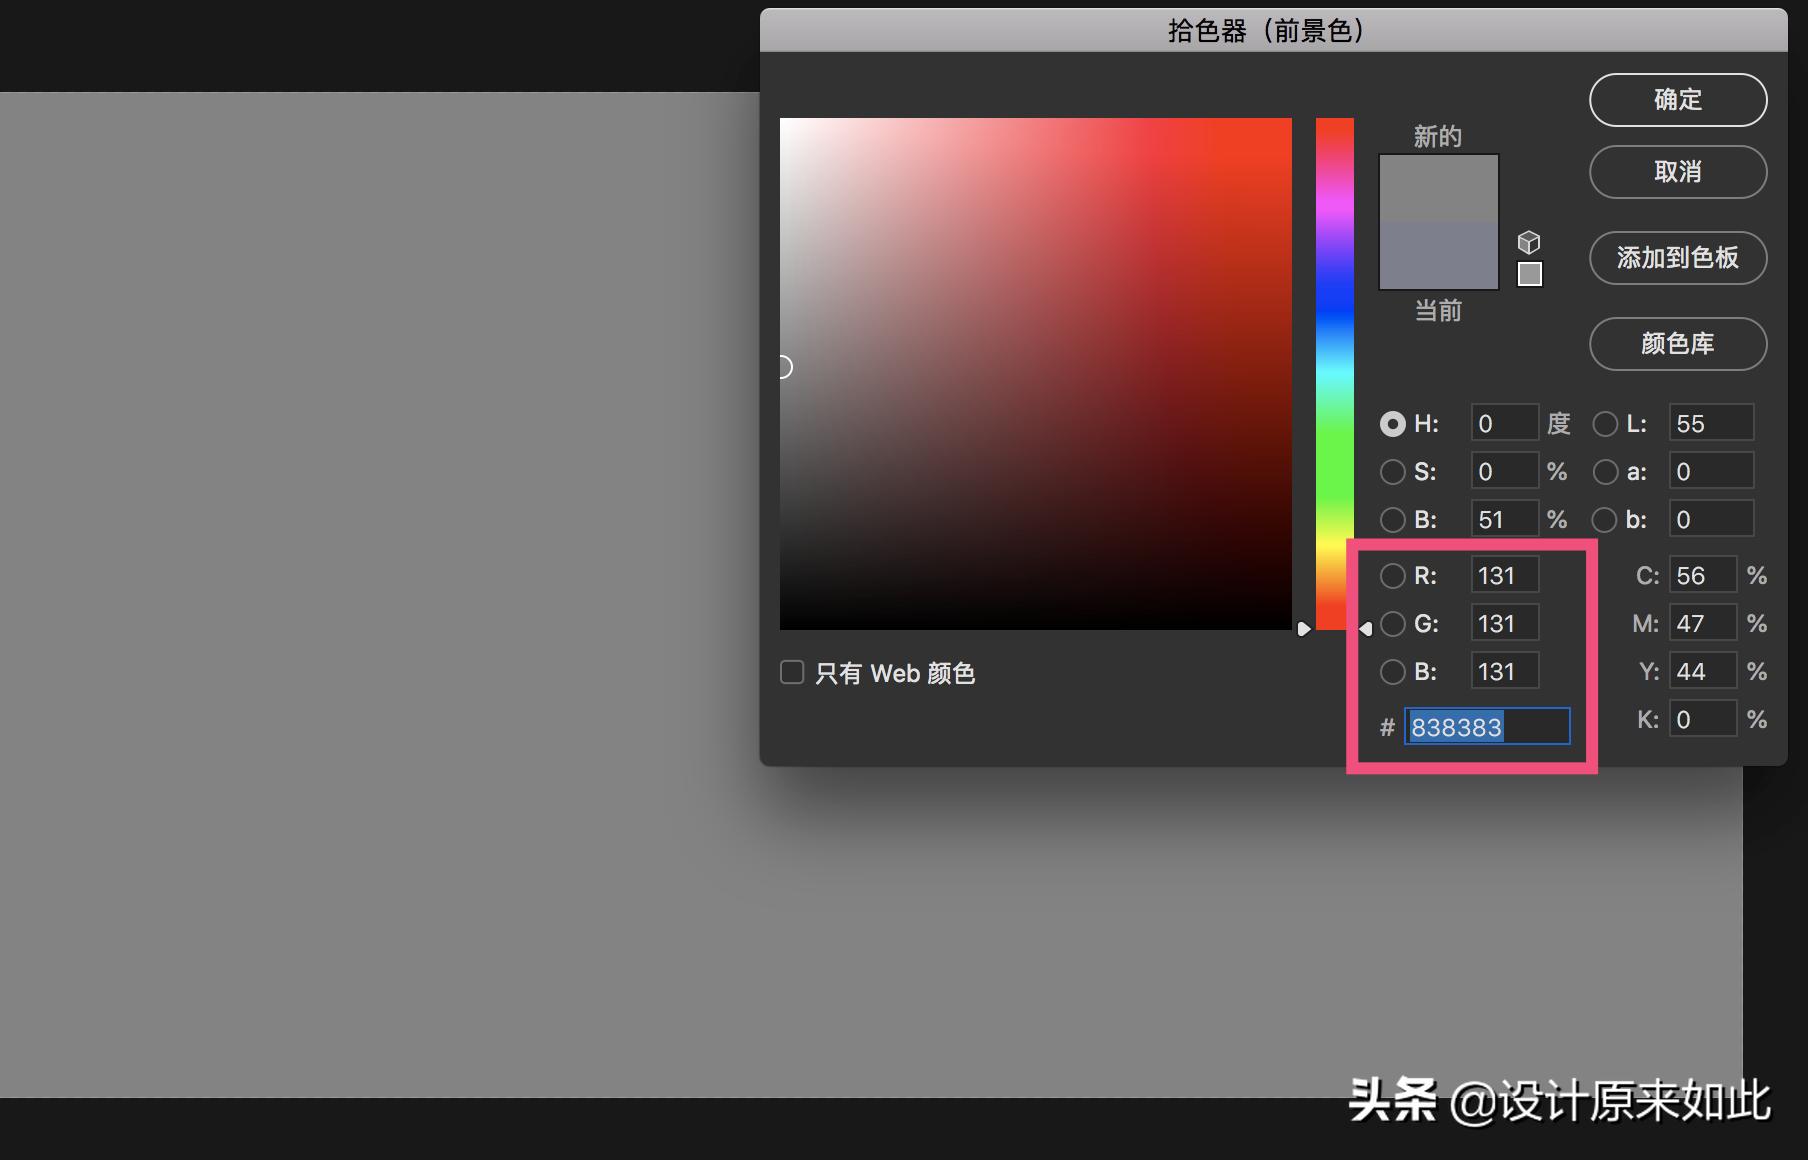Select the S saturation radio button
The height and width of the screenshot is (1160, 1808).
[1392, 471]
